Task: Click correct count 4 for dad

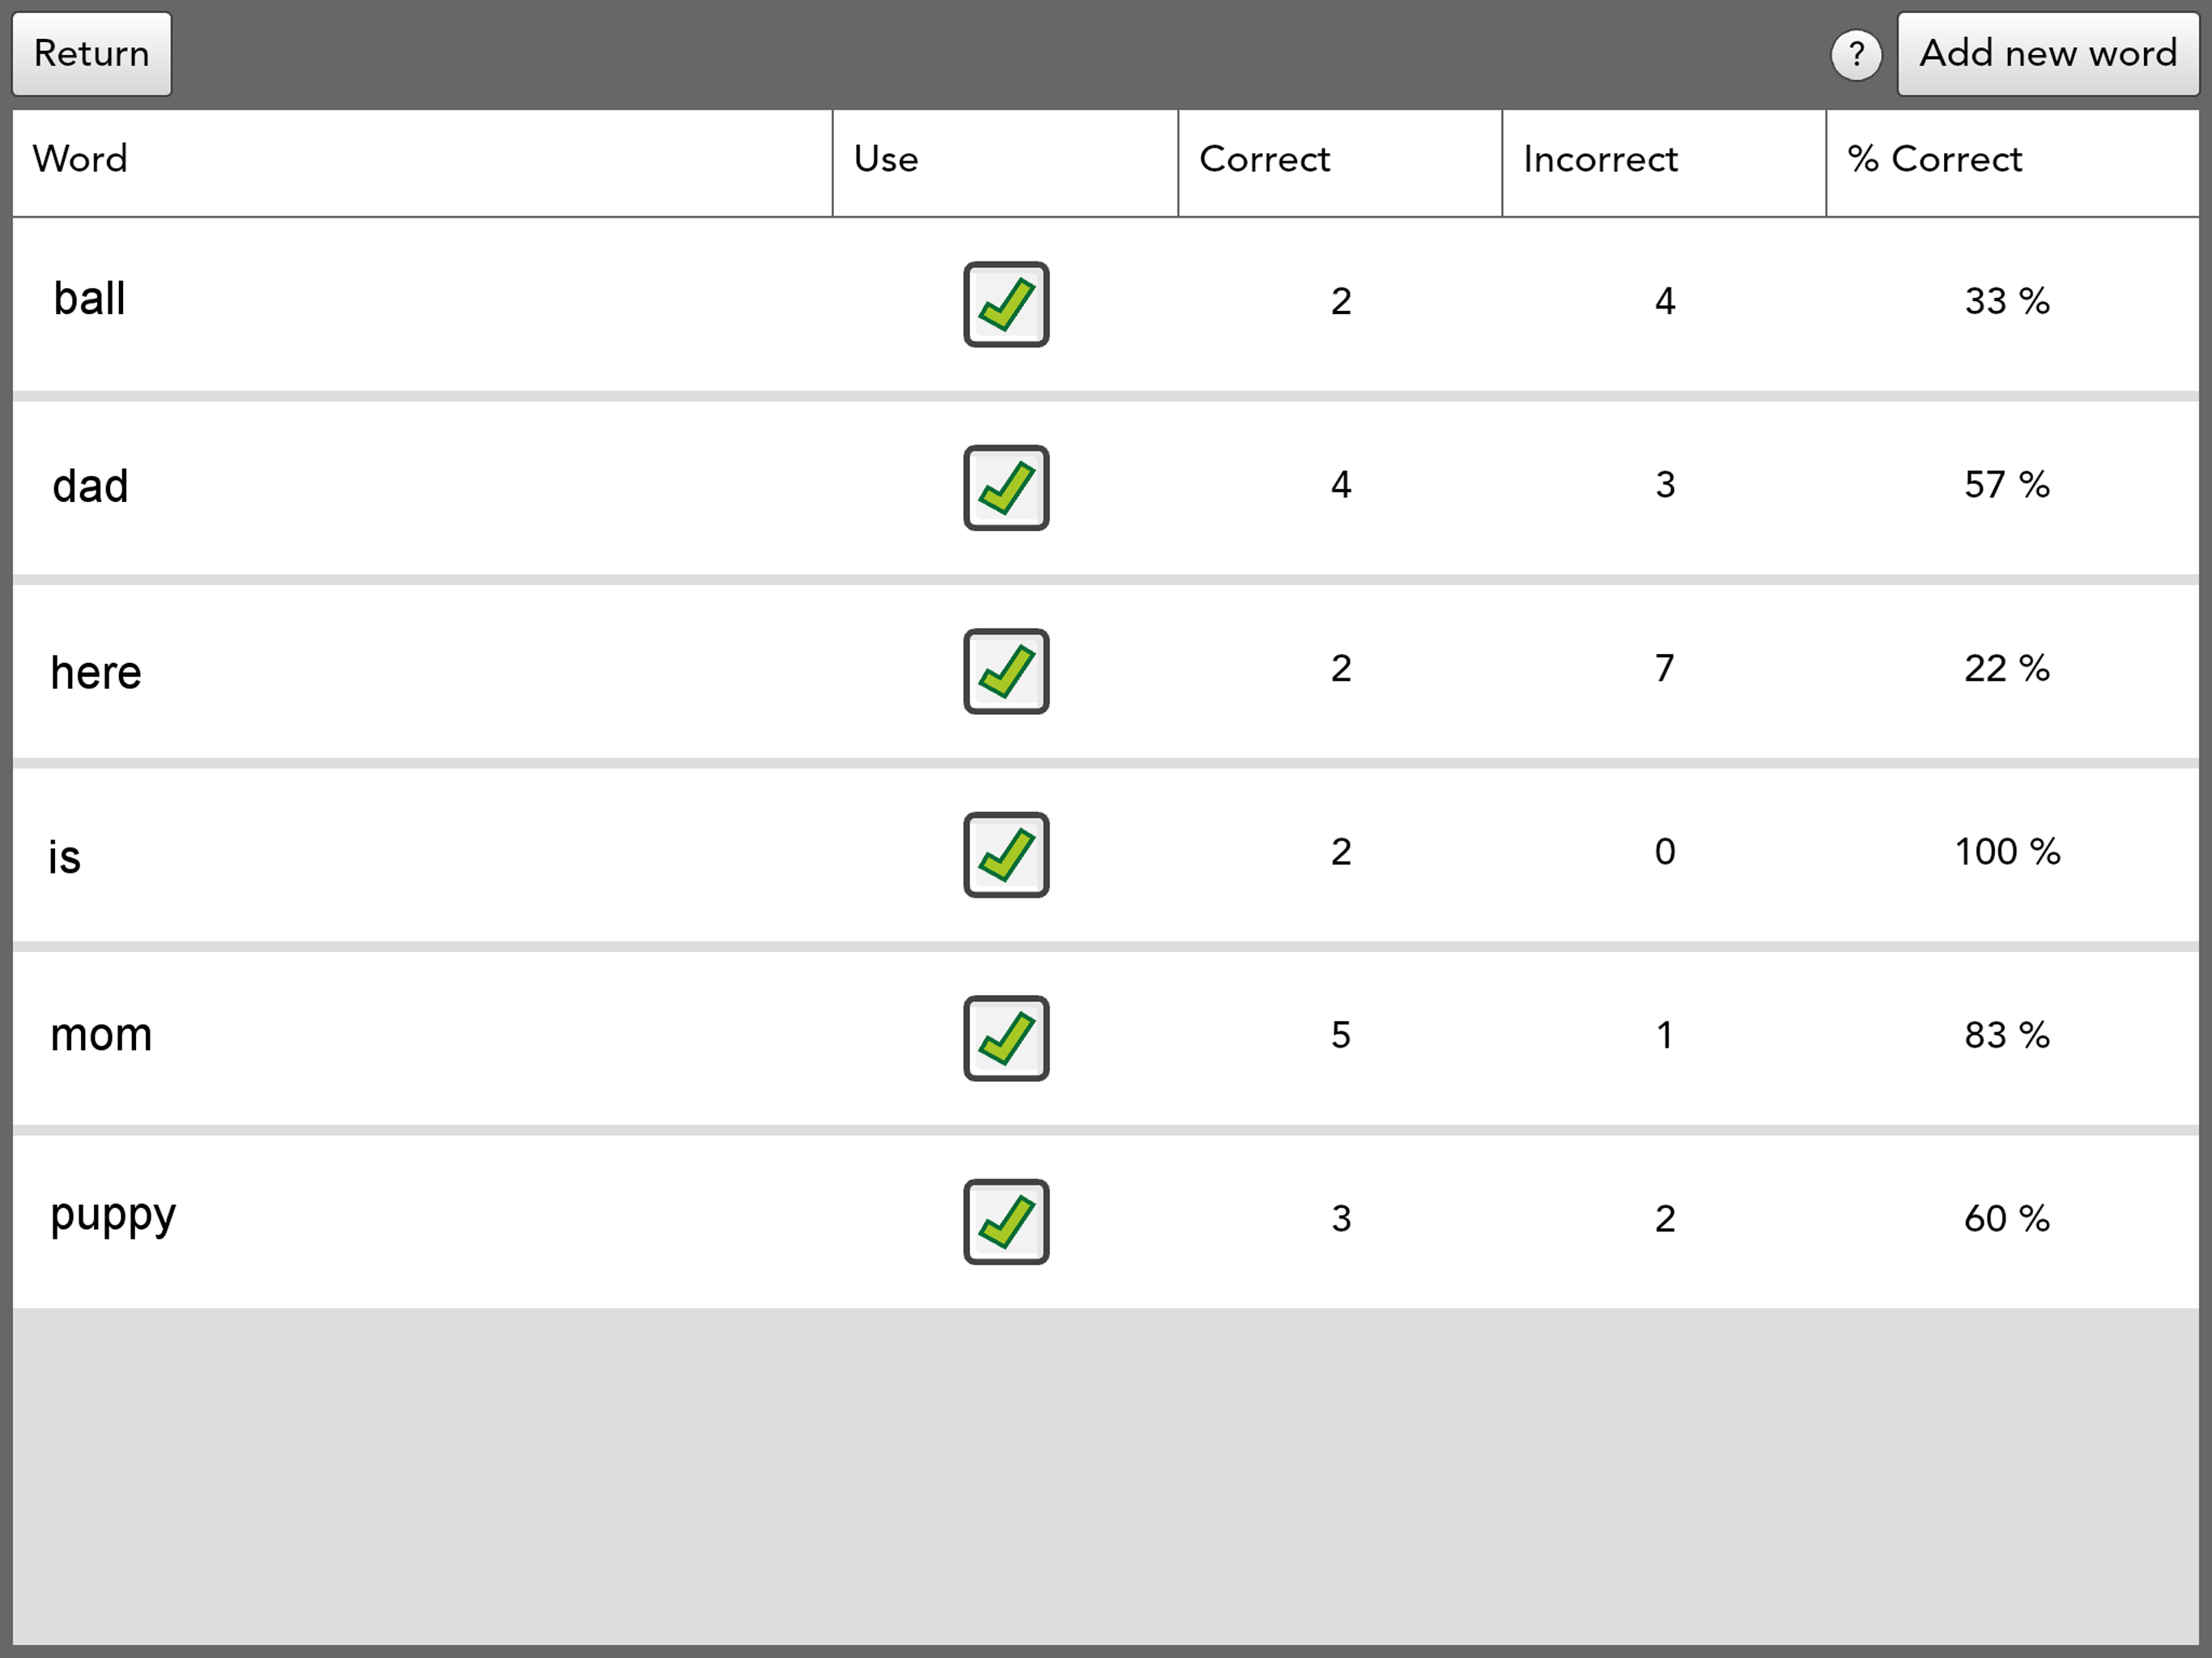Action: tap(1341, 485)
